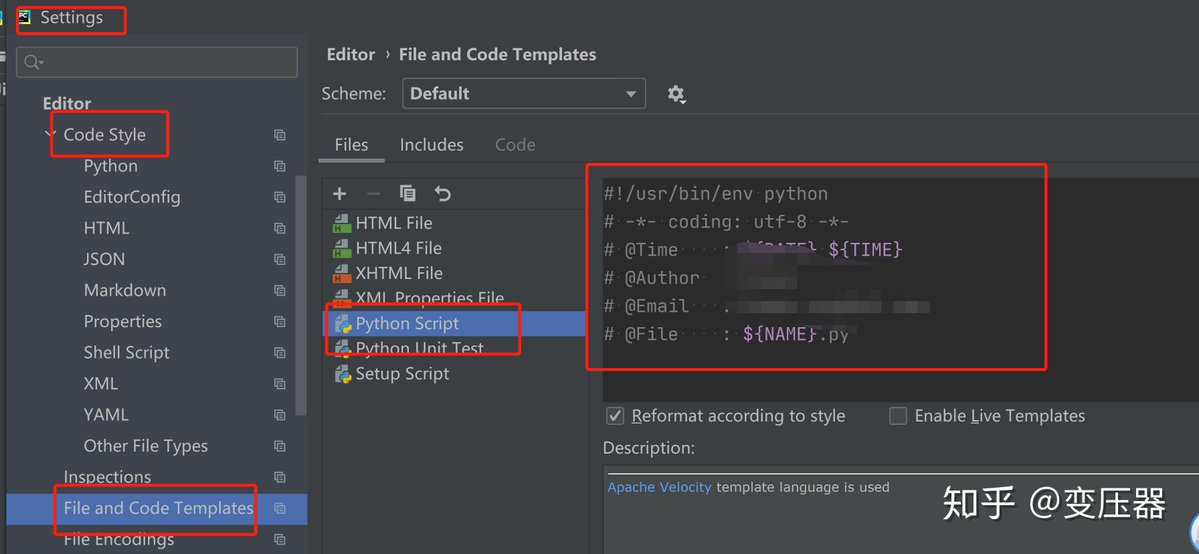Click the project-level icon beside Shell Script
The width and height of the screenshot is (1199, 554).
click(x=280, y=353)
